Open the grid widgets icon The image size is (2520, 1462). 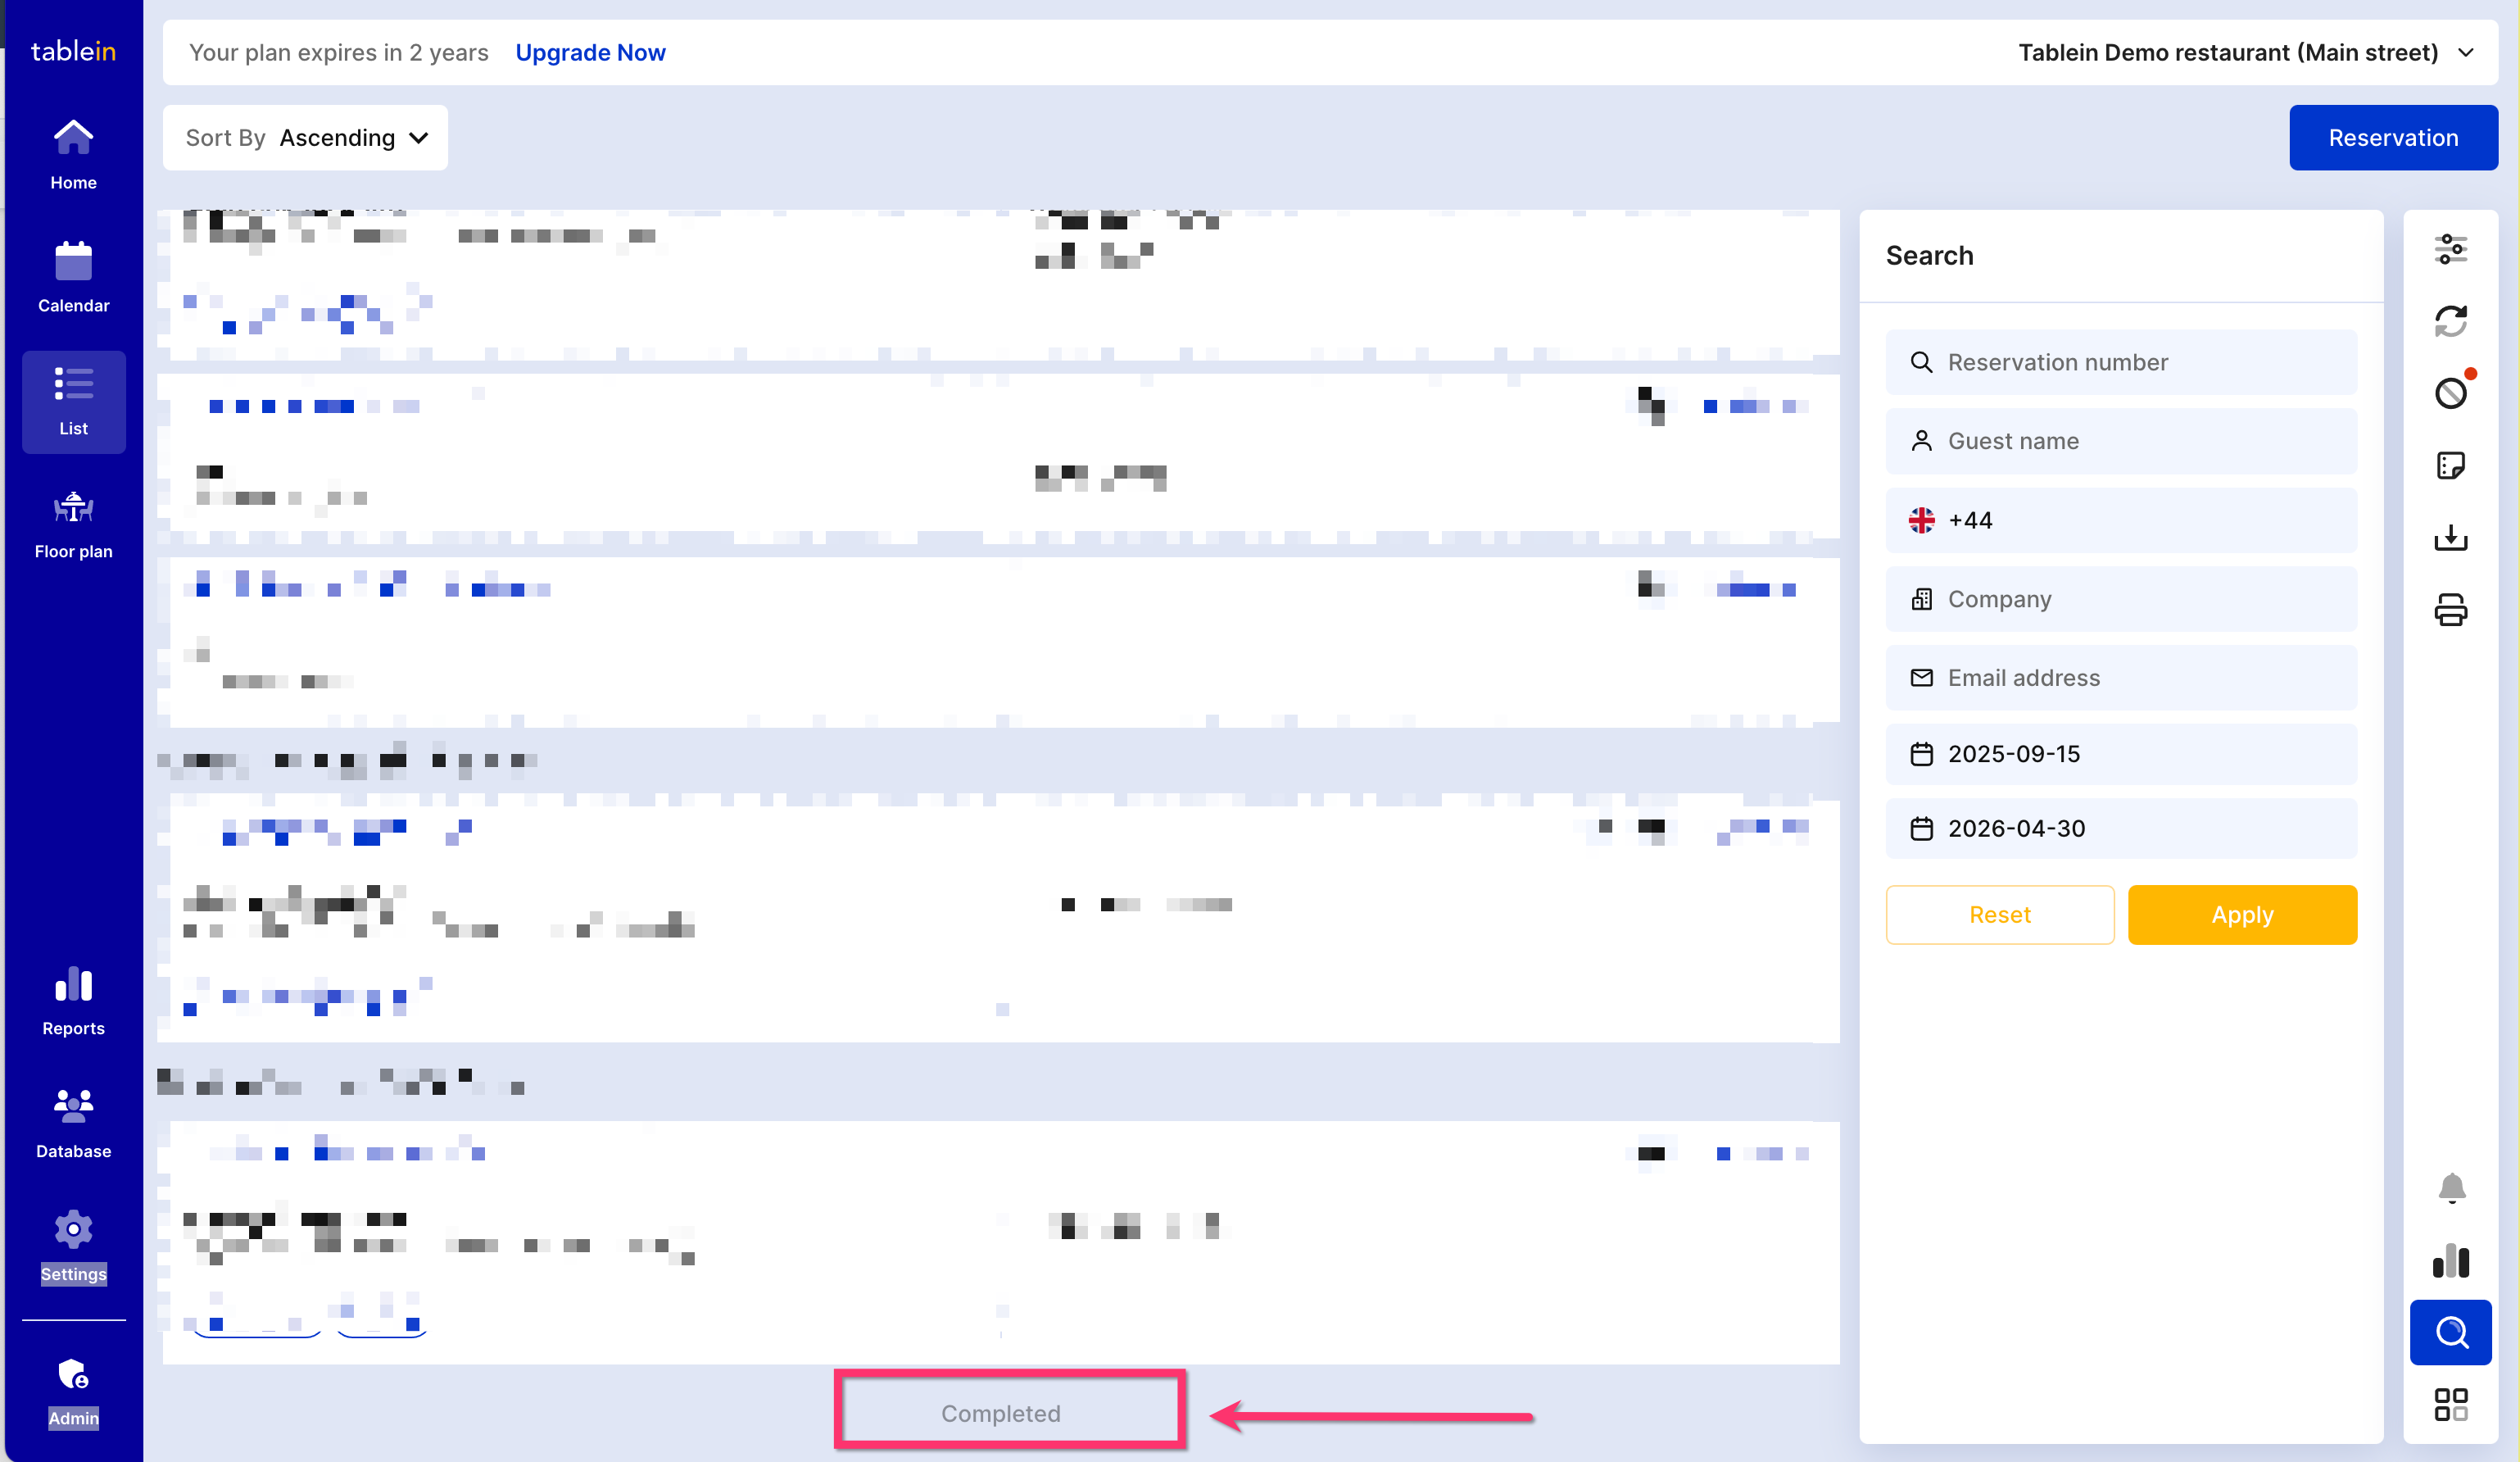pyautogui.click(x=2450, y=1404)
